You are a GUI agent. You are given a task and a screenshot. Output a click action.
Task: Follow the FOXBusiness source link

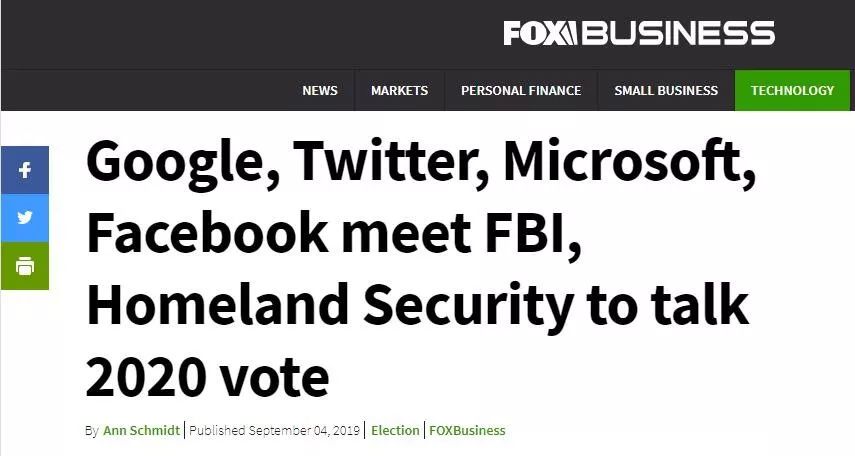coord(468,430)
